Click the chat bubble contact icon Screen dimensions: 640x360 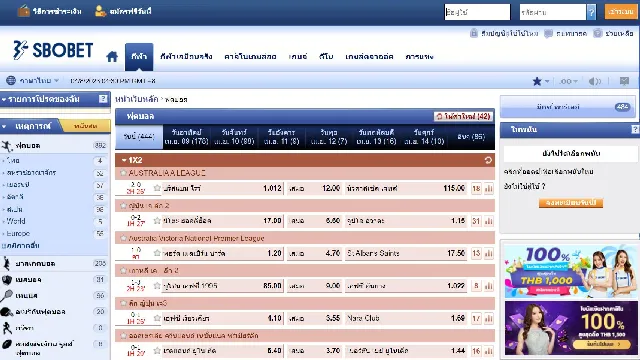pyautogui.click(x=549, y=33)
